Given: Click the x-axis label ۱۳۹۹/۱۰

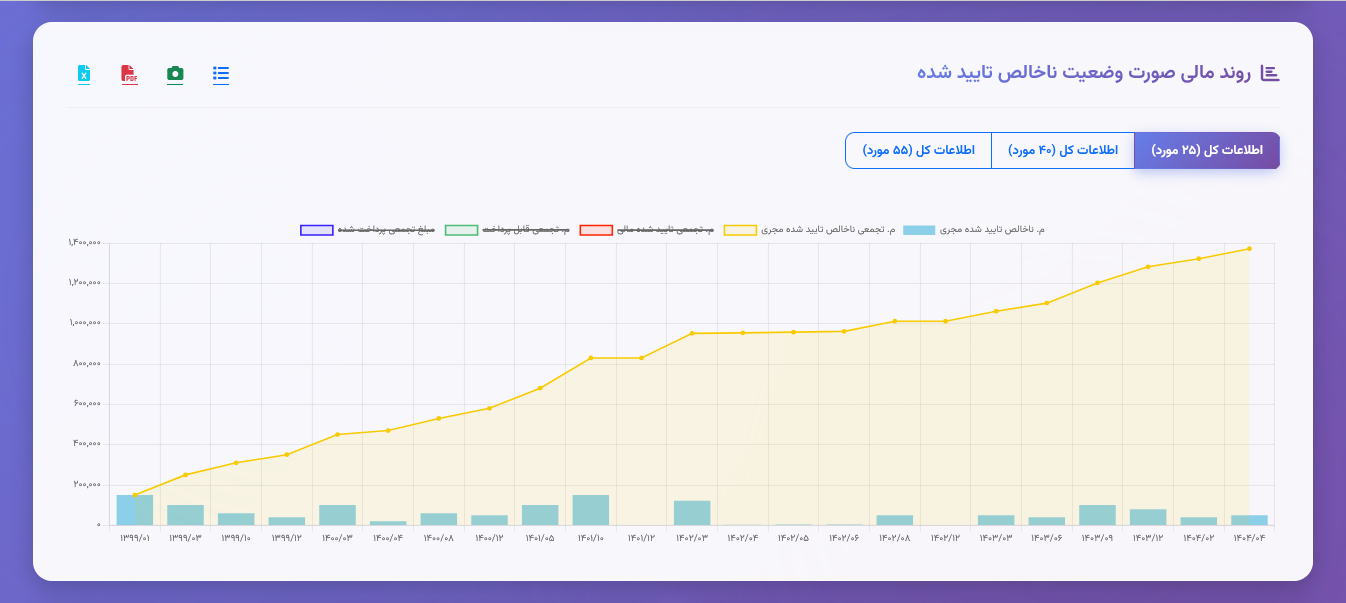Looking at the screenshot, I should tap(236, 538).
